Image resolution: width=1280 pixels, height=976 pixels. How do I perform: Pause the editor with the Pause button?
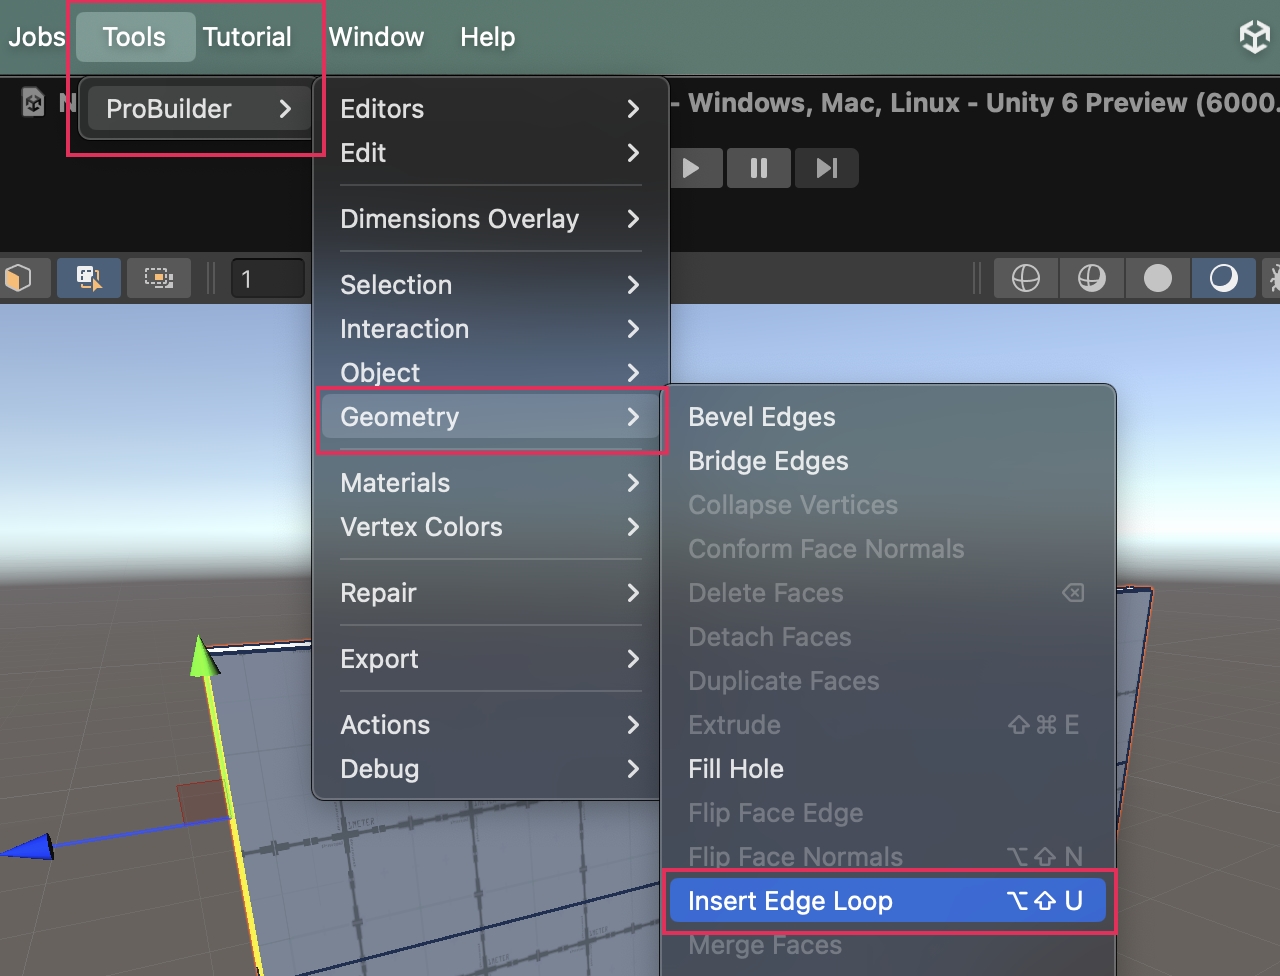tap(759, 168)
